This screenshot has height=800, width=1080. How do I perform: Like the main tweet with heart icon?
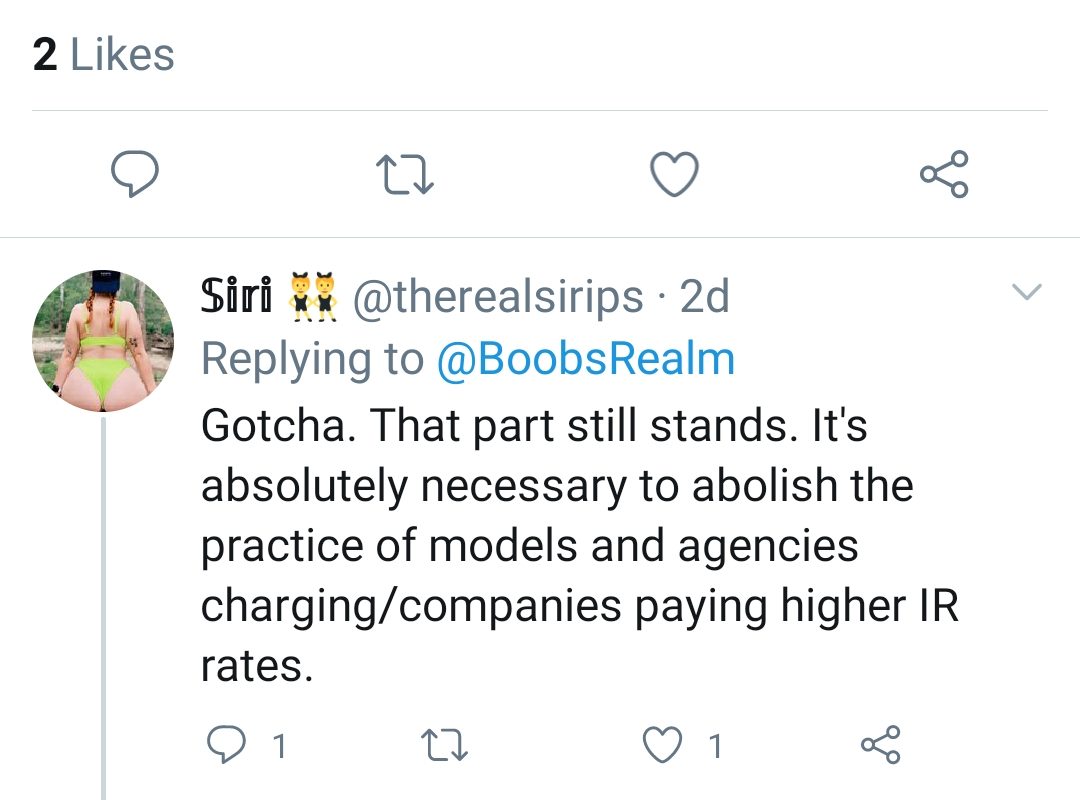point(674,174)
